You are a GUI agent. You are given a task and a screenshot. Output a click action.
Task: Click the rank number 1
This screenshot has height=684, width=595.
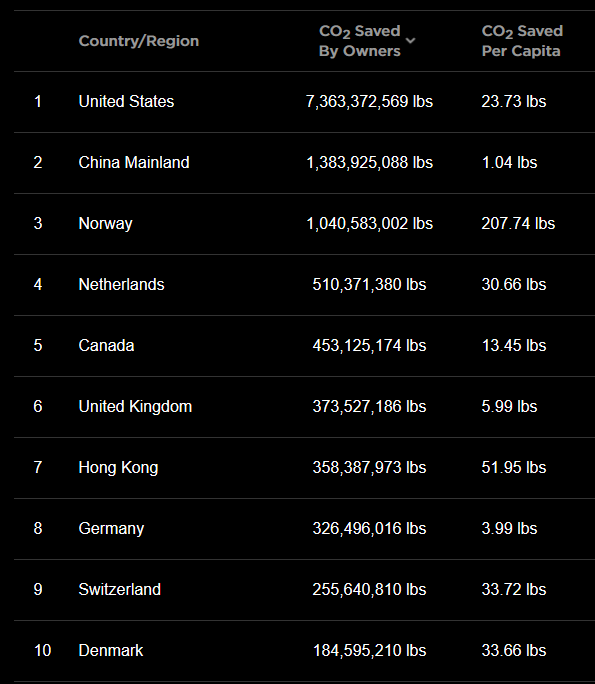point(38,102)
